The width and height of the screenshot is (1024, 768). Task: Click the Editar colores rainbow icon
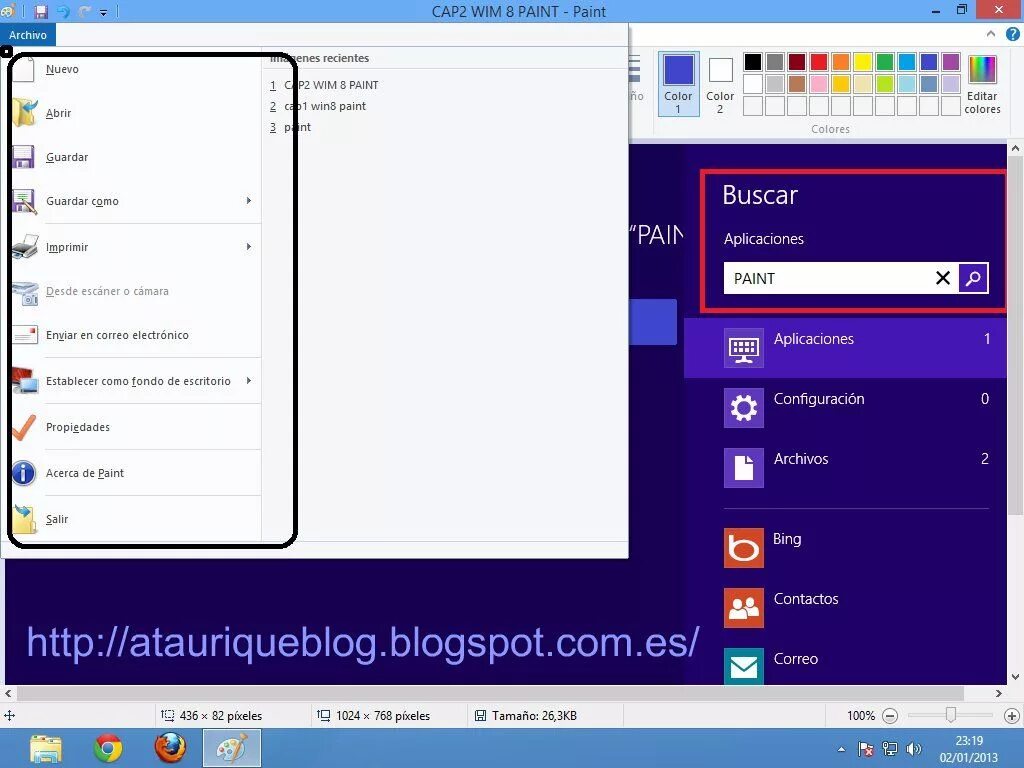(982, 69)
